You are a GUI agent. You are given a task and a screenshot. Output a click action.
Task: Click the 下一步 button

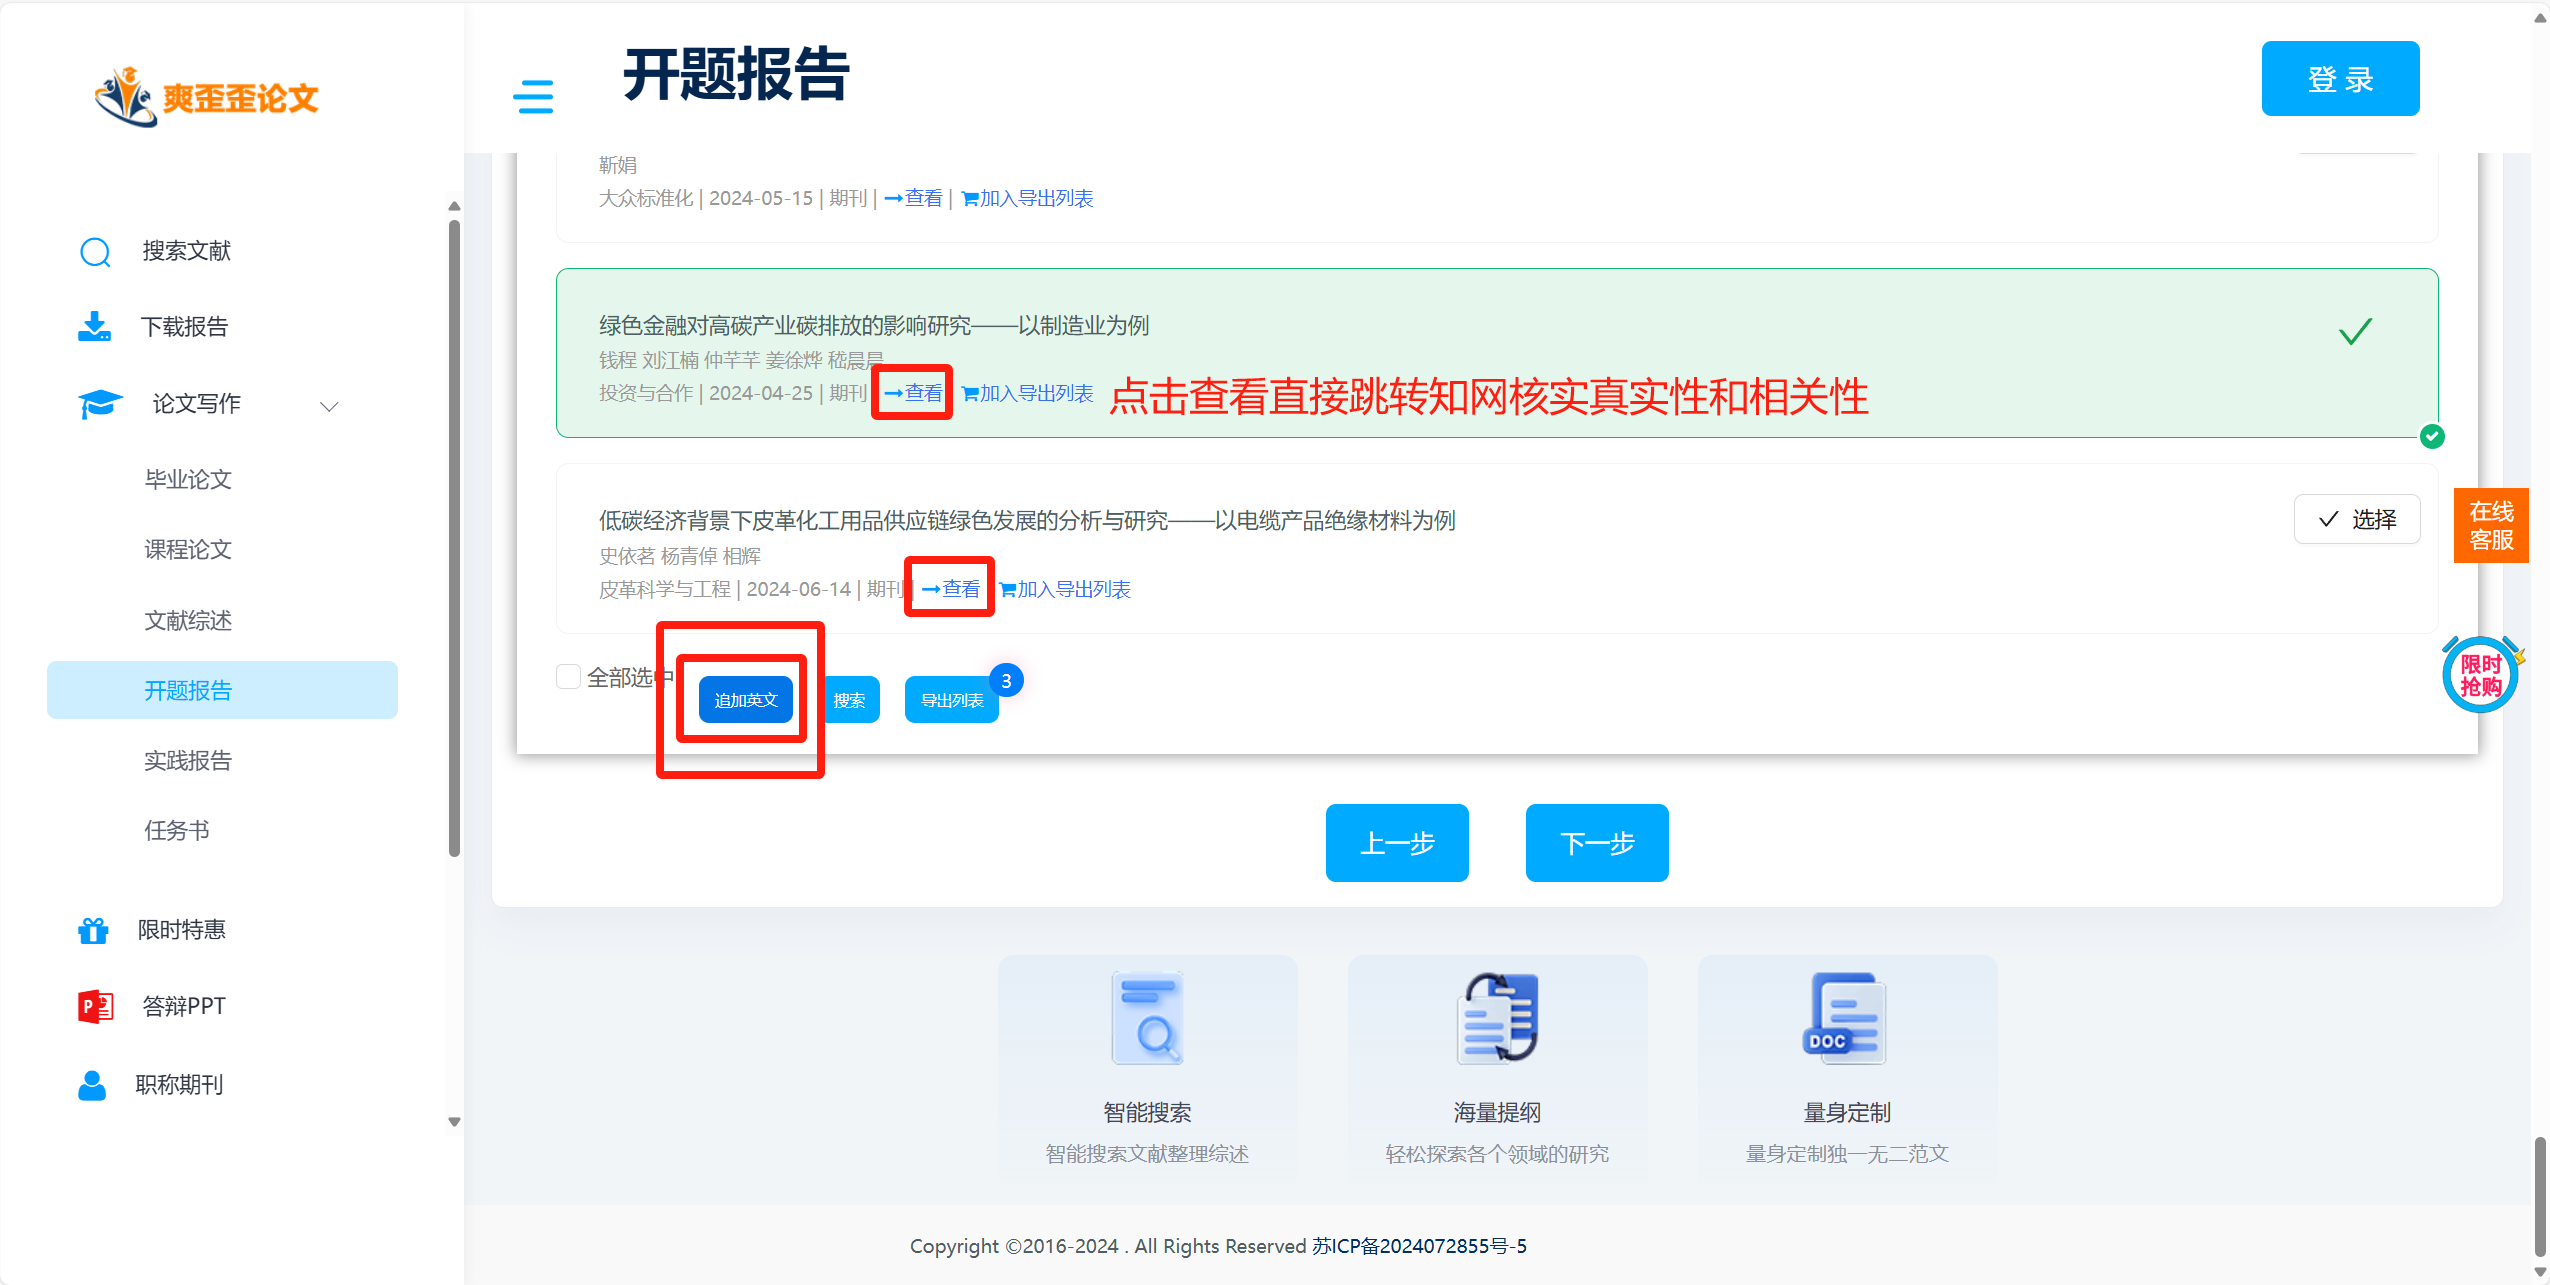pyautogui.click(x=1596, y=843)
